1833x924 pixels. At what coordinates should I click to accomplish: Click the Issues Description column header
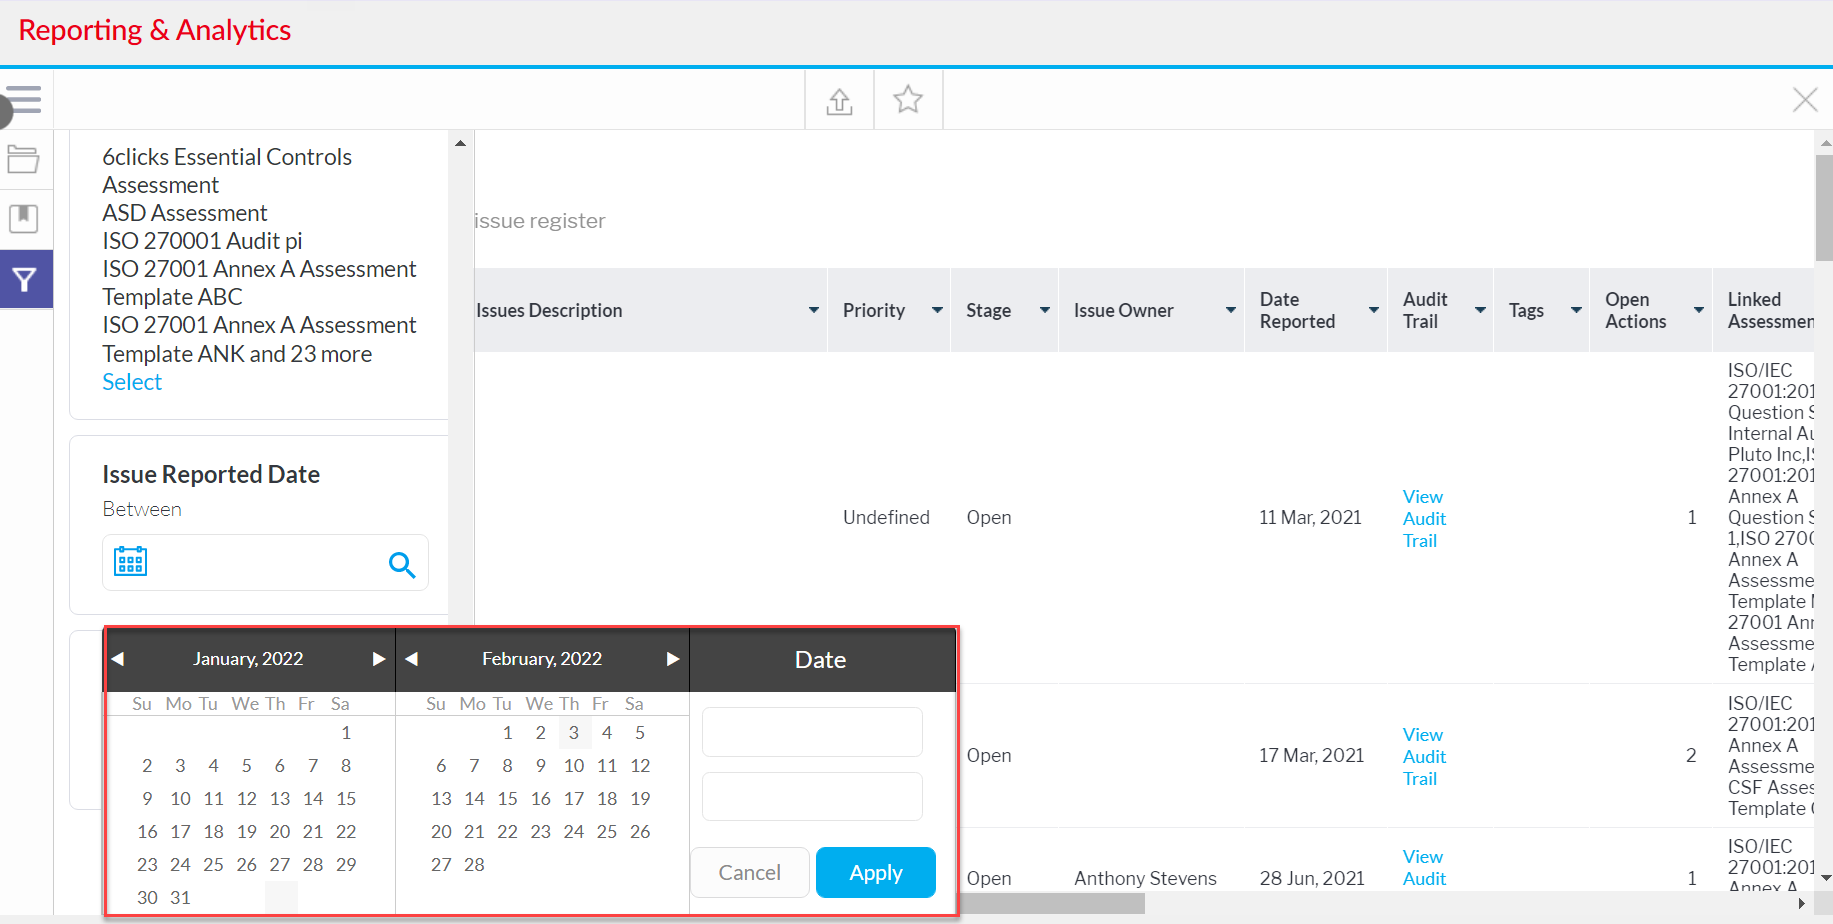click(x=550, y=310)
